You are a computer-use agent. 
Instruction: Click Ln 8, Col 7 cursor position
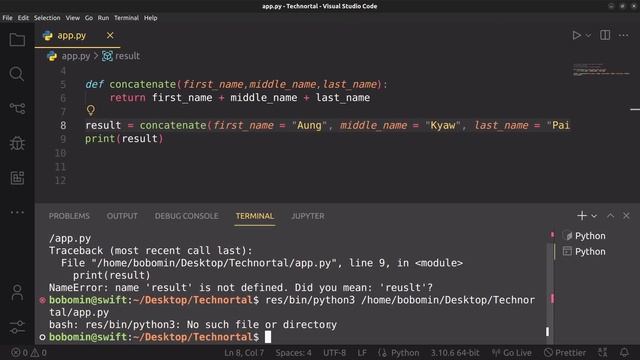244,353
